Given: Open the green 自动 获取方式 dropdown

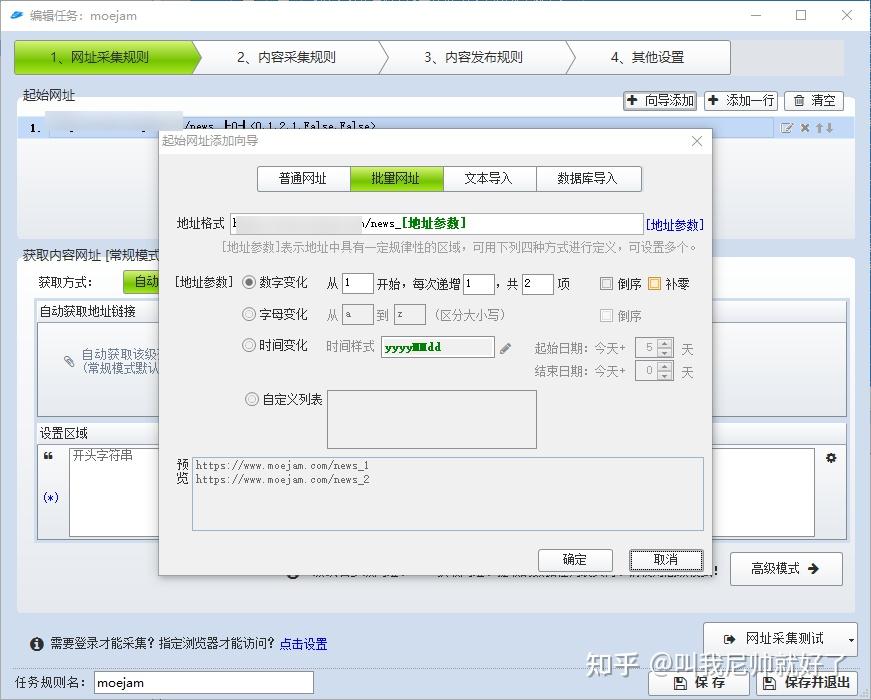Looking at the screenshot, I should click(147, 282).
